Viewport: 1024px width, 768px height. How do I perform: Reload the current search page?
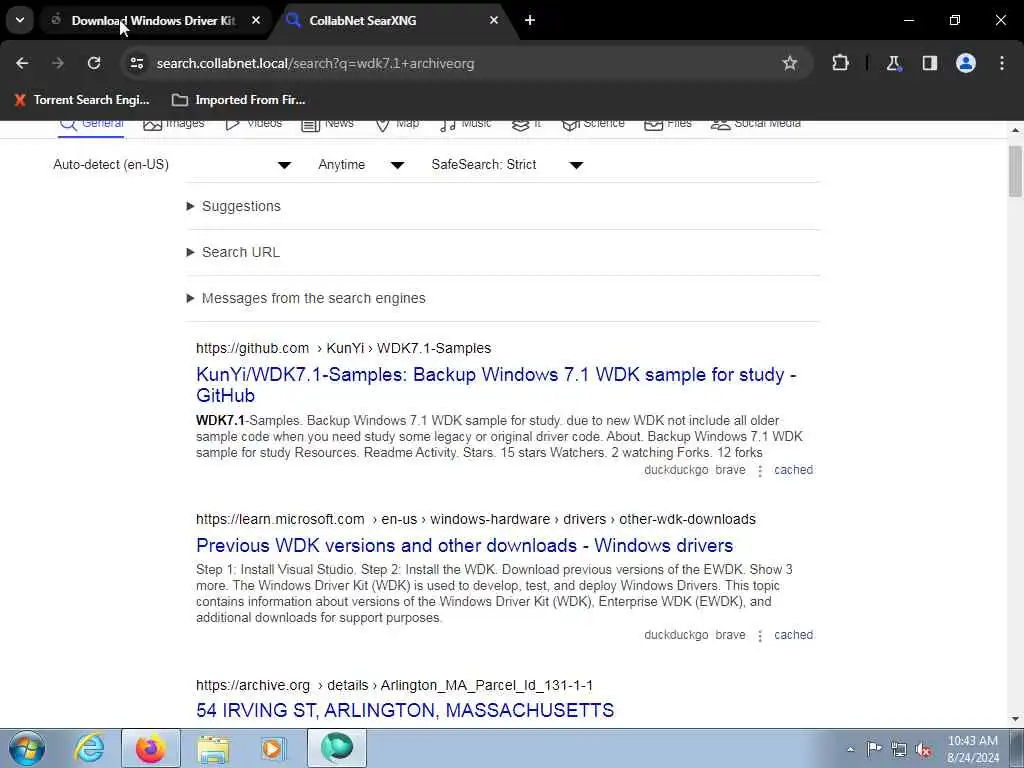tap(94, 63)
